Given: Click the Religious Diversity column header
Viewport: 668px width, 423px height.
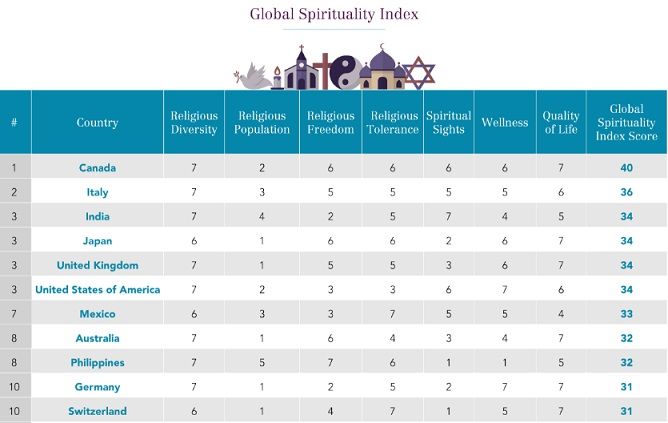Looking at the screenshot, I should pos(194,122).
